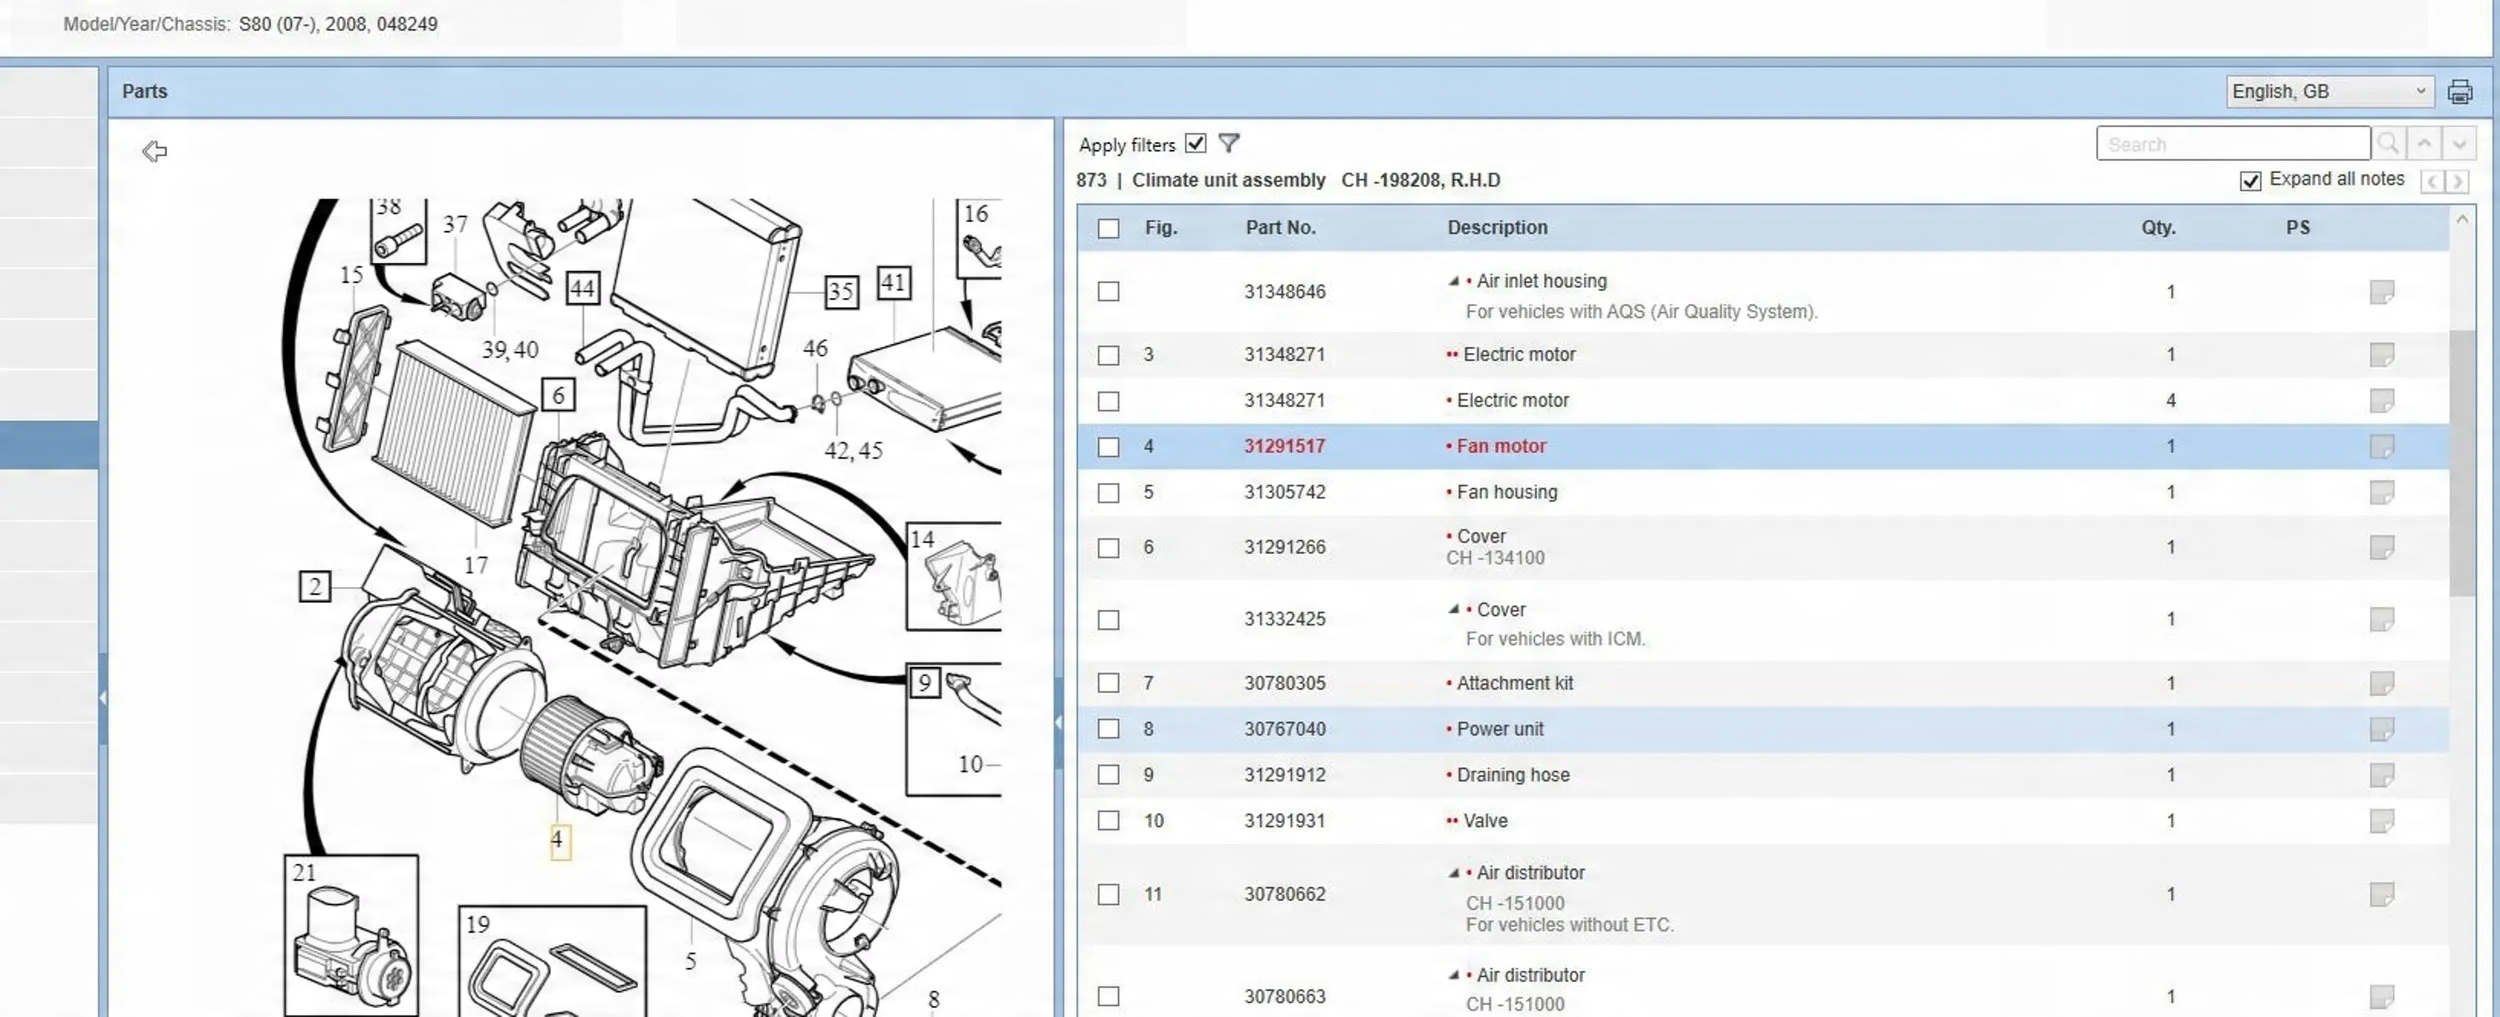Click the search magnifier icon
Image resolution: width=2500 pixels, height=1017 pixels.
[2389, 144]
